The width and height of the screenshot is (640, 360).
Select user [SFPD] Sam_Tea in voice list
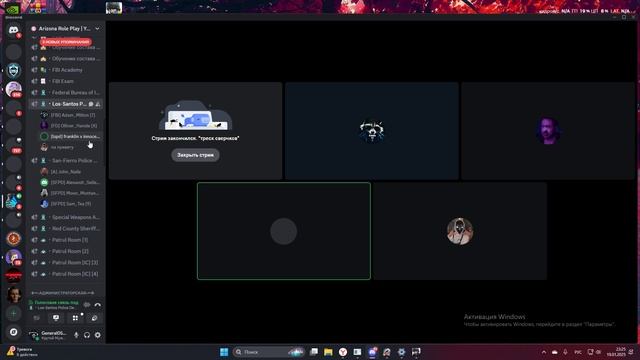70,204
